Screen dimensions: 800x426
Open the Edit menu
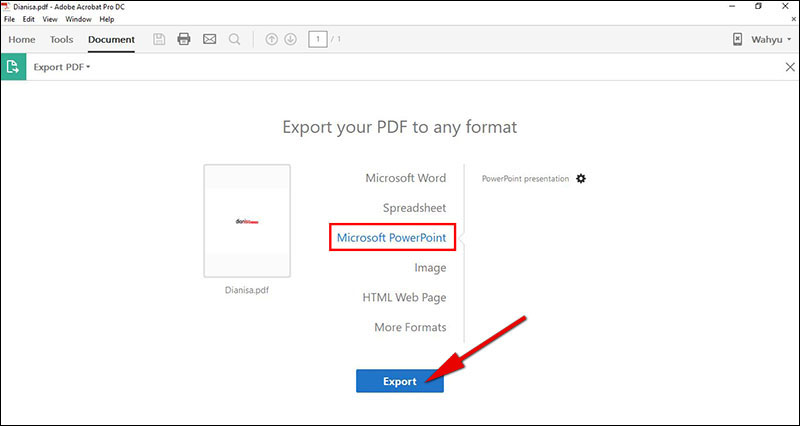click(29, 19)
